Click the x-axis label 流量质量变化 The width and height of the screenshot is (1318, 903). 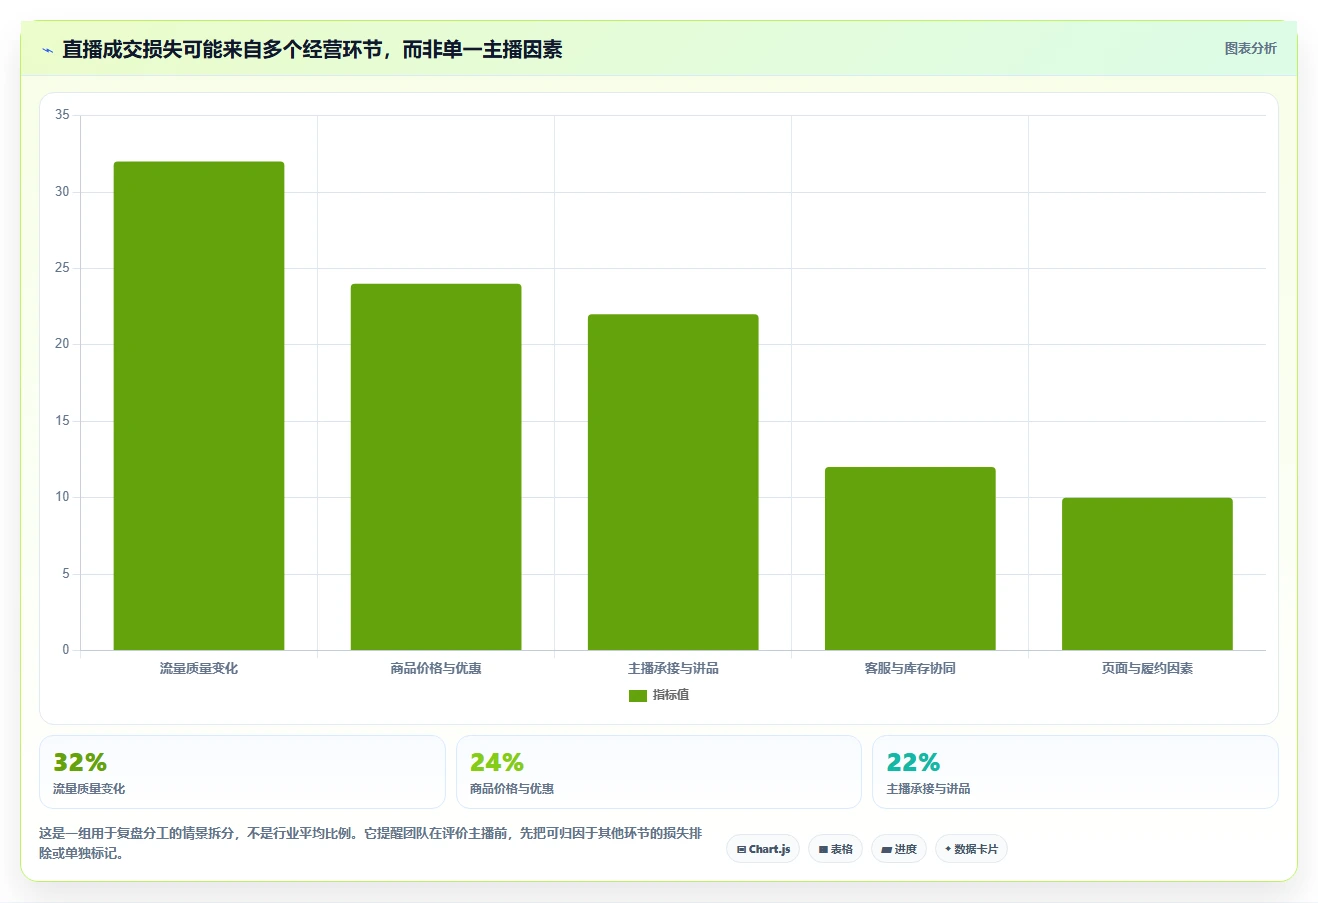tap(199, 668)
